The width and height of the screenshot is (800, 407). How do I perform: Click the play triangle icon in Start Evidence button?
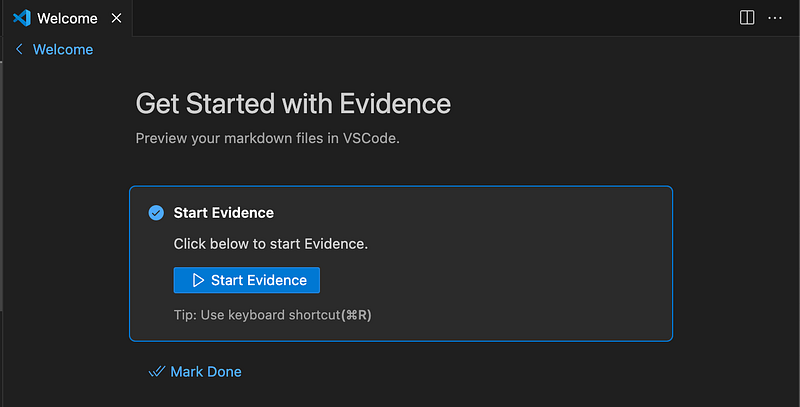pos(198,280)
